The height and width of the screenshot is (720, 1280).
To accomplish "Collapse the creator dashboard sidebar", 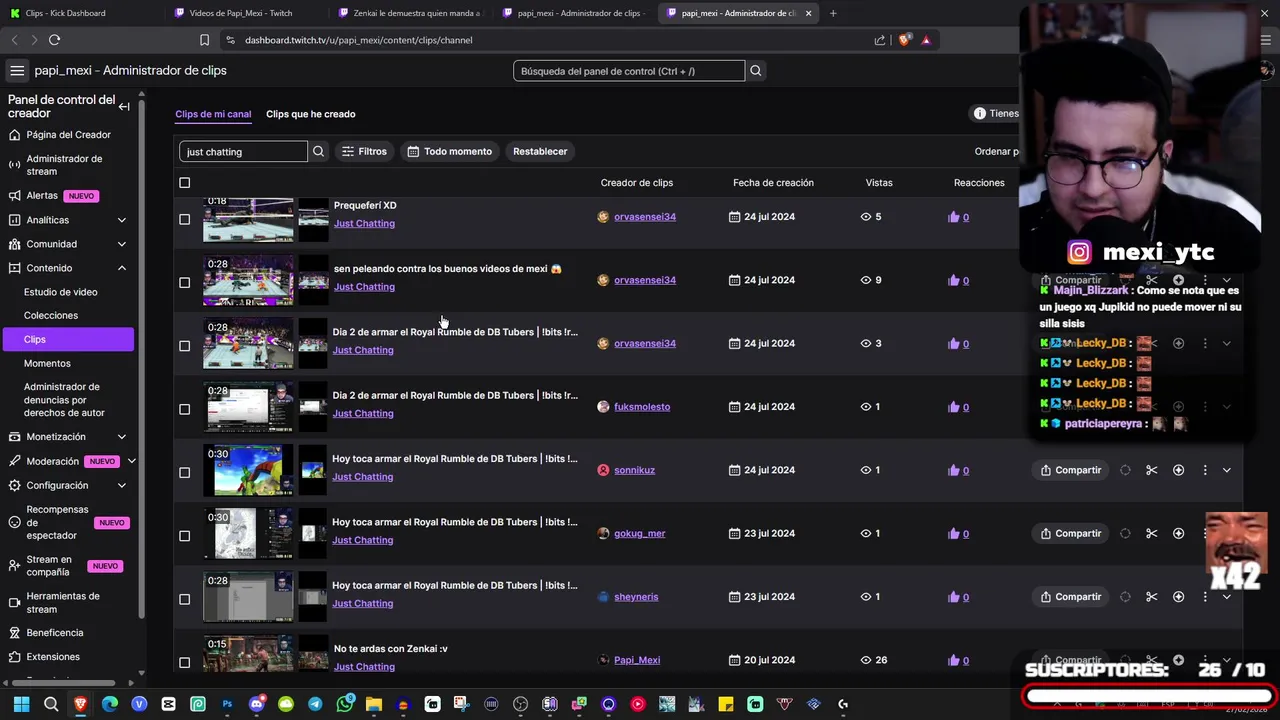I will pyautogui.click(x=124, y=106).
